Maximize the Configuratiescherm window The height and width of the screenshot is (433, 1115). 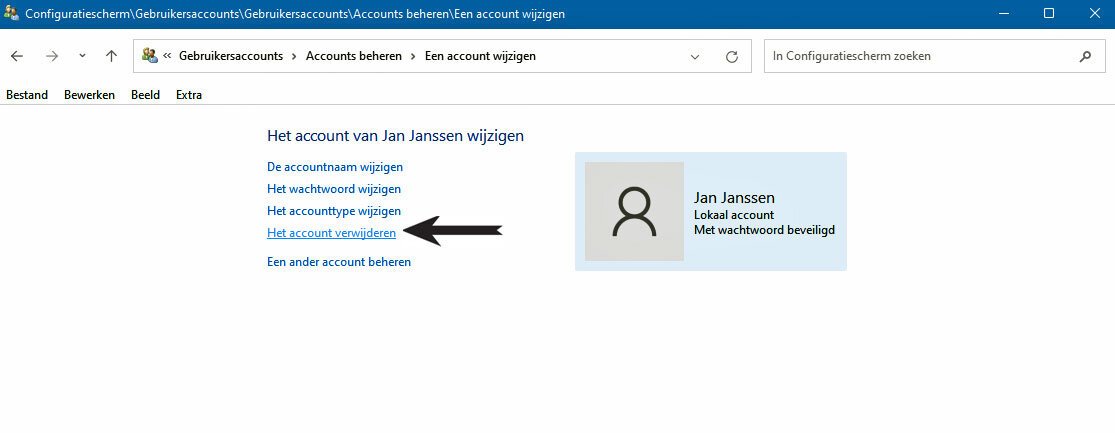pyautogui.click(x=1048, y=14)
